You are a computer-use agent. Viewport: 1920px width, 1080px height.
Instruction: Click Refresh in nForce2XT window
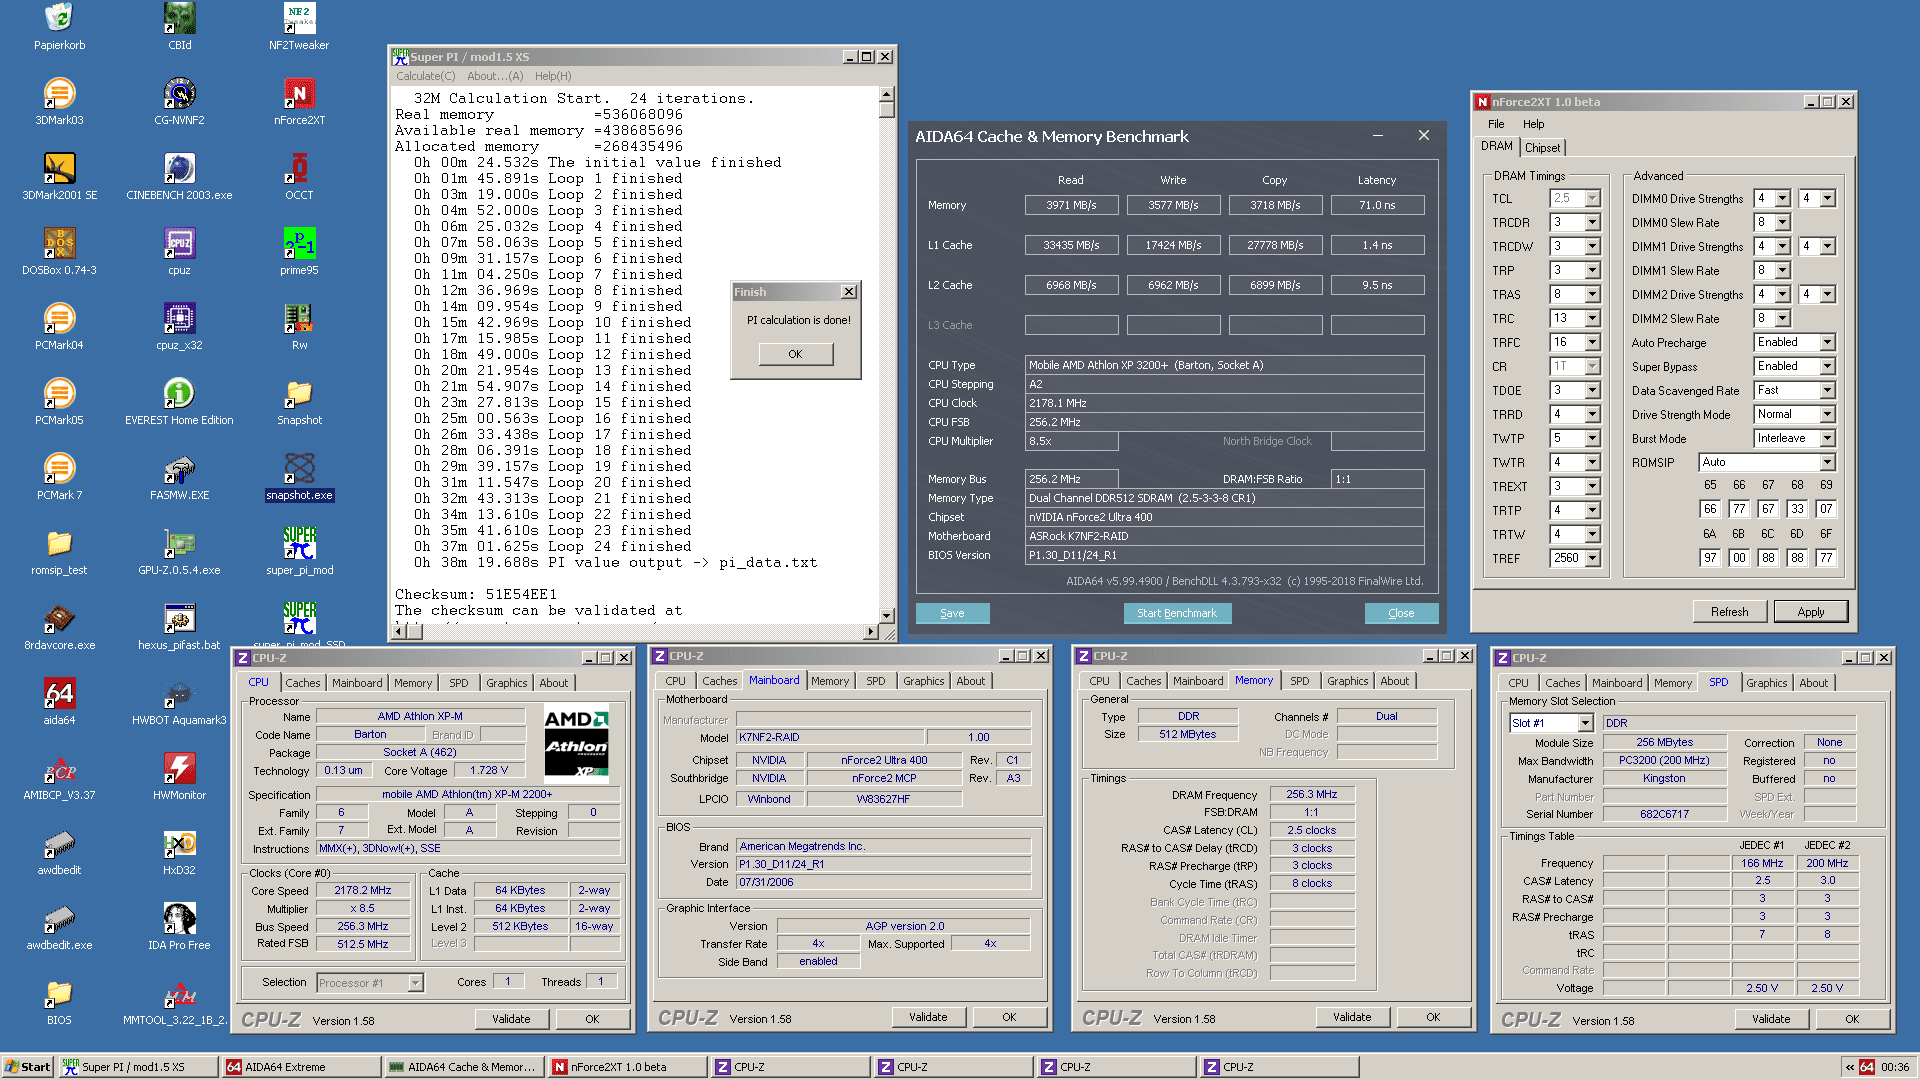point(1730,612)
